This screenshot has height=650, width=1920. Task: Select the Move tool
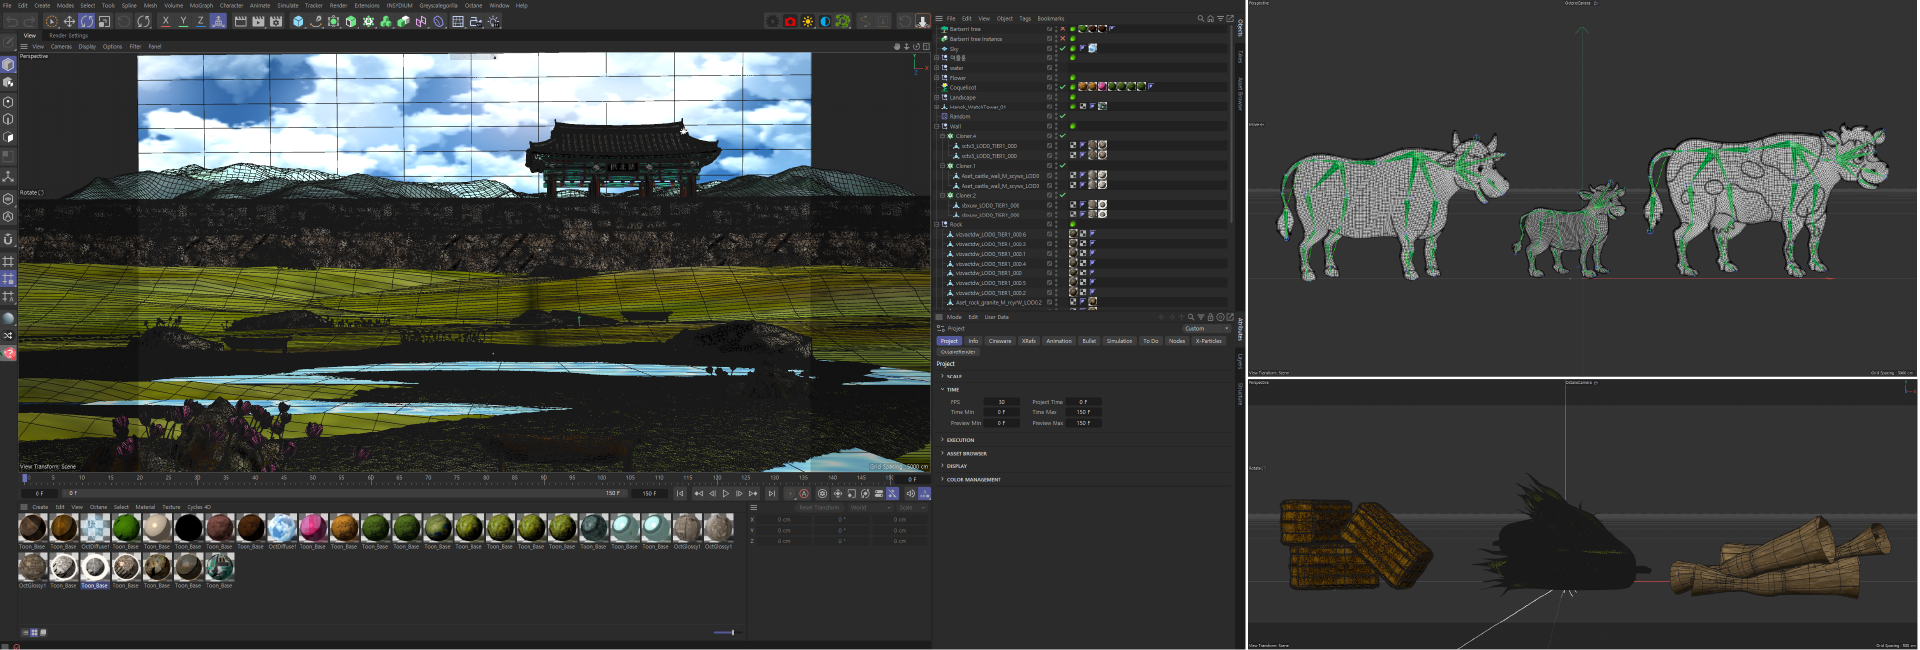pos(69,21)
